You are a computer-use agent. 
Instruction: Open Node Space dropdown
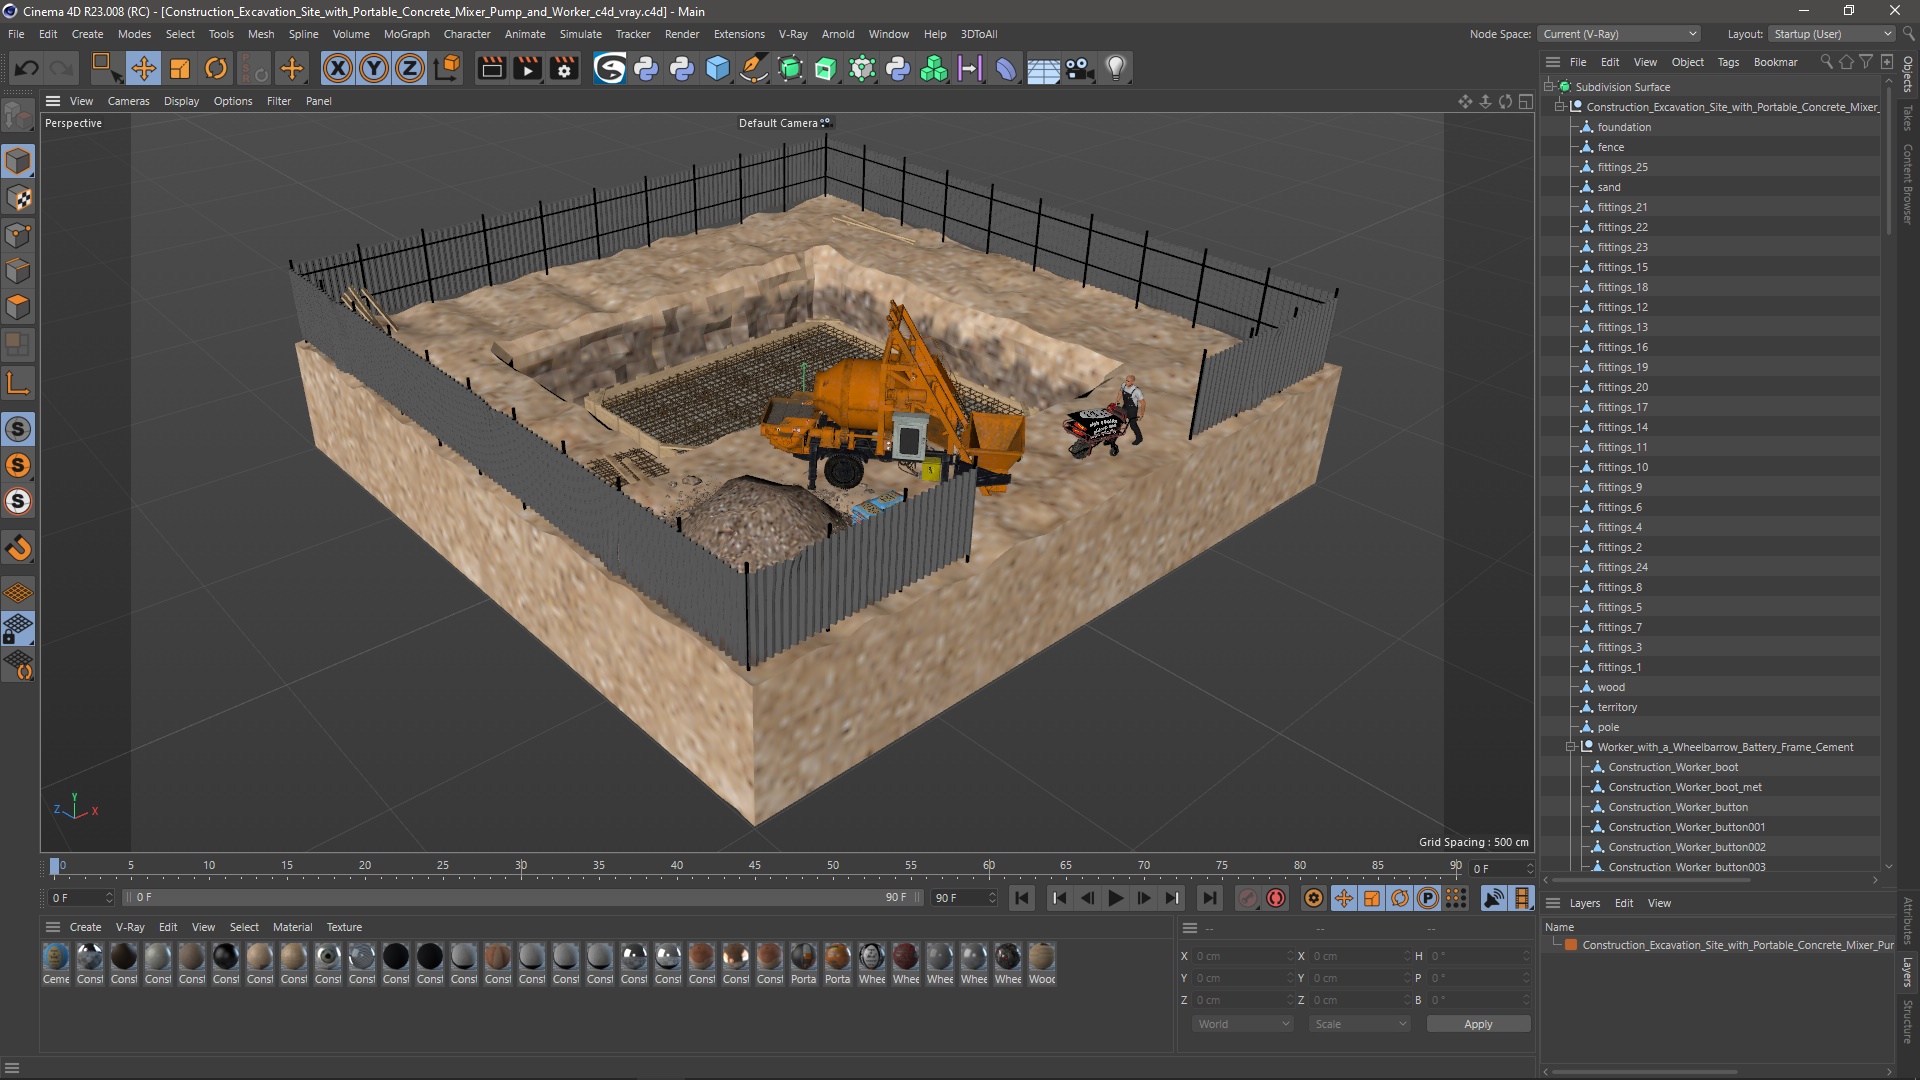(1619, 34)
